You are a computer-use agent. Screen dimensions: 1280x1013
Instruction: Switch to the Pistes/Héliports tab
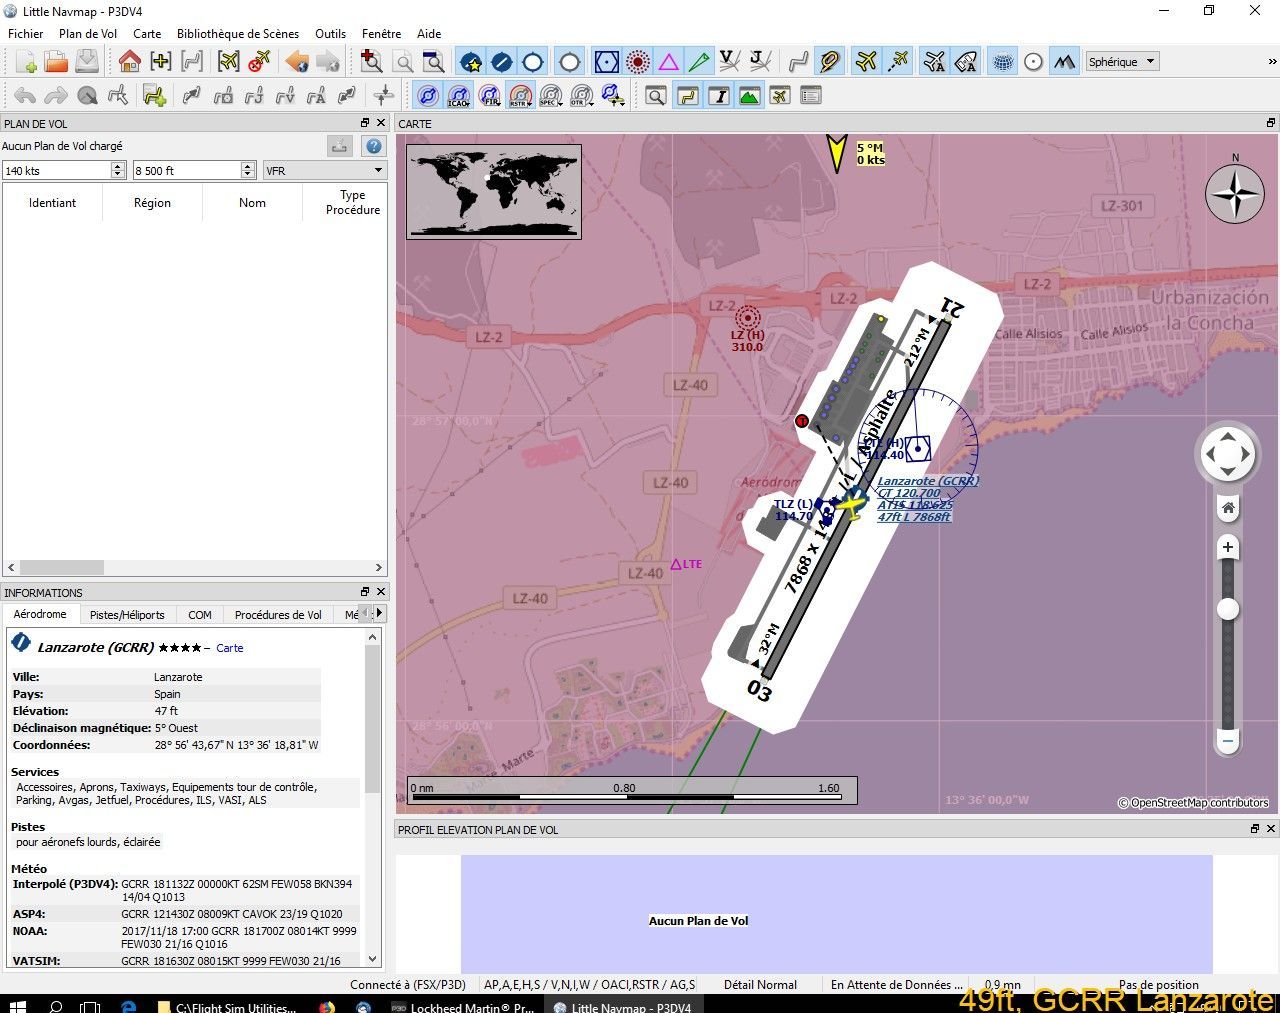point(127,615)
